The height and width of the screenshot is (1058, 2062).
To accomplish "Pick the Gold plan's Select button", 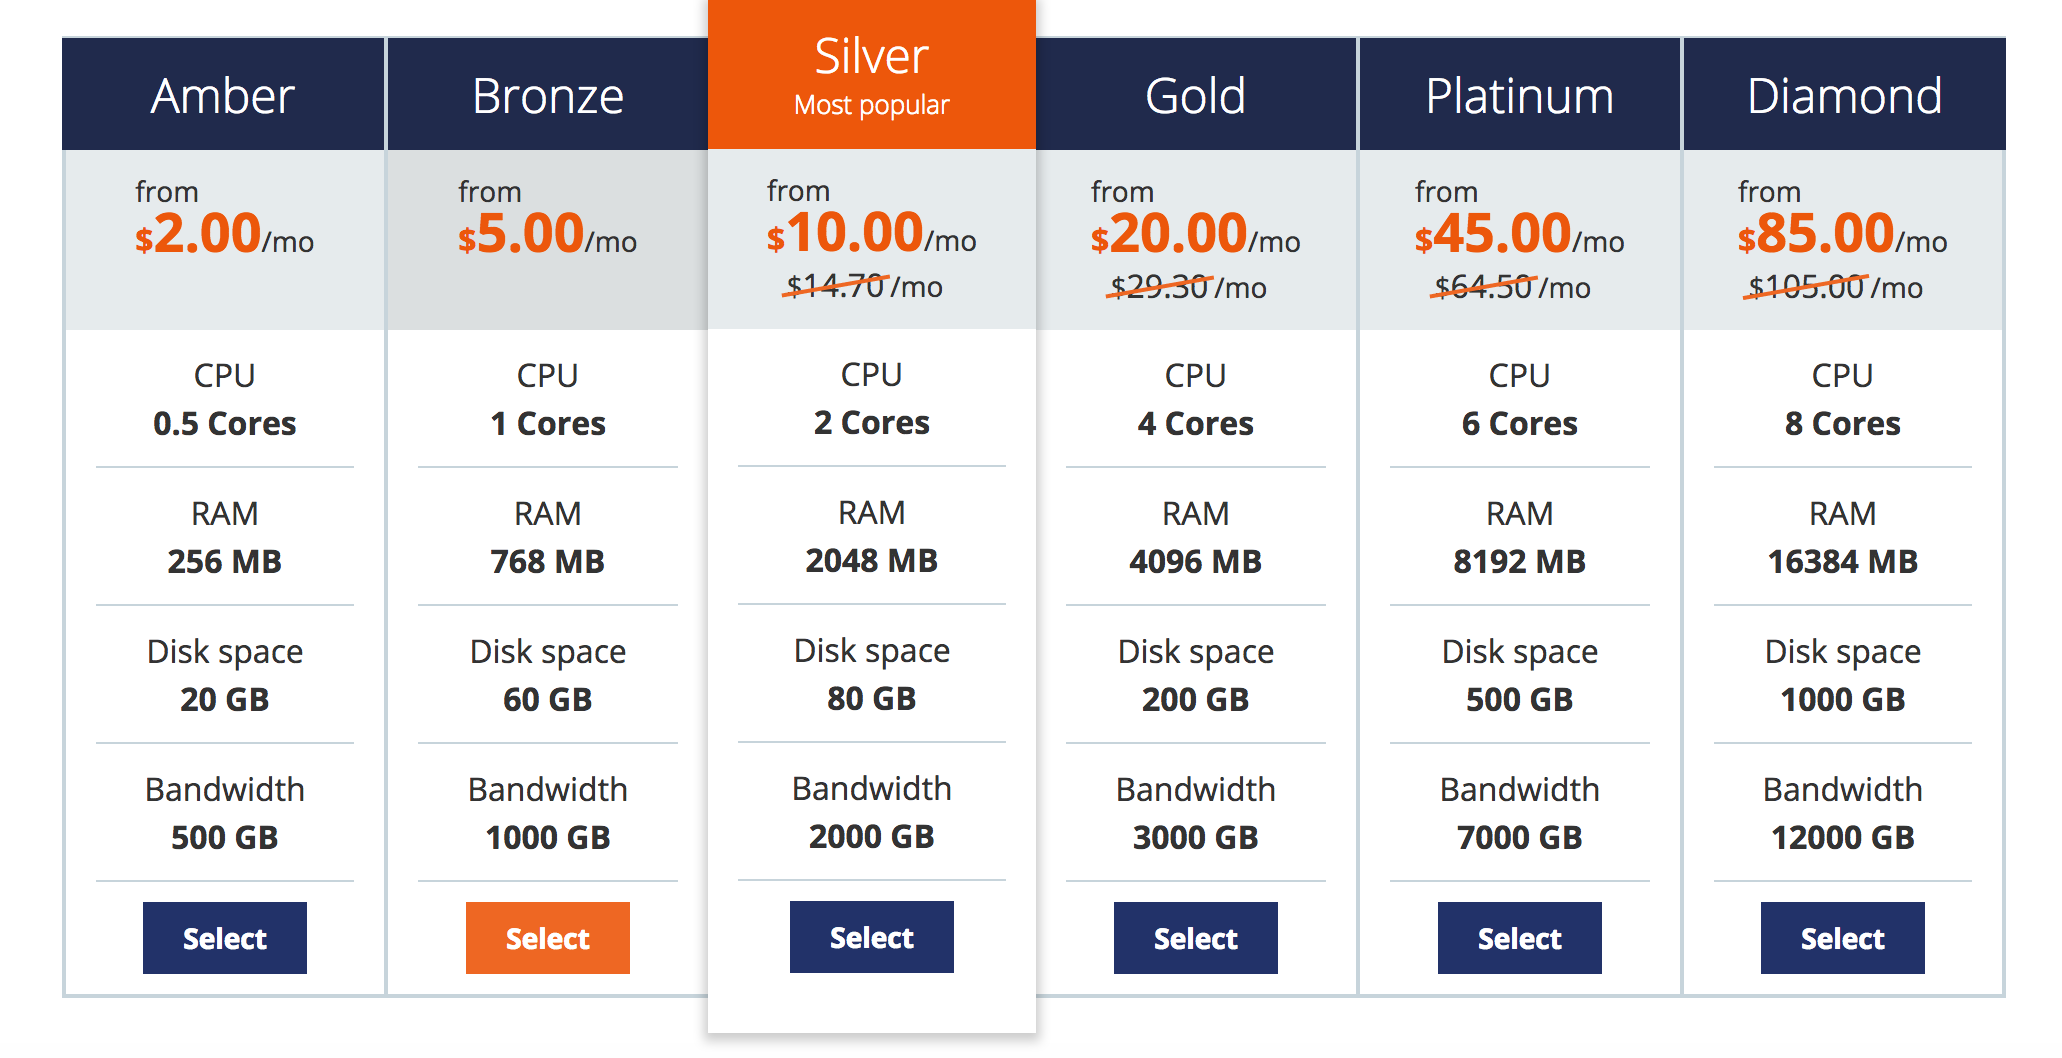I will pos(1195,938).
